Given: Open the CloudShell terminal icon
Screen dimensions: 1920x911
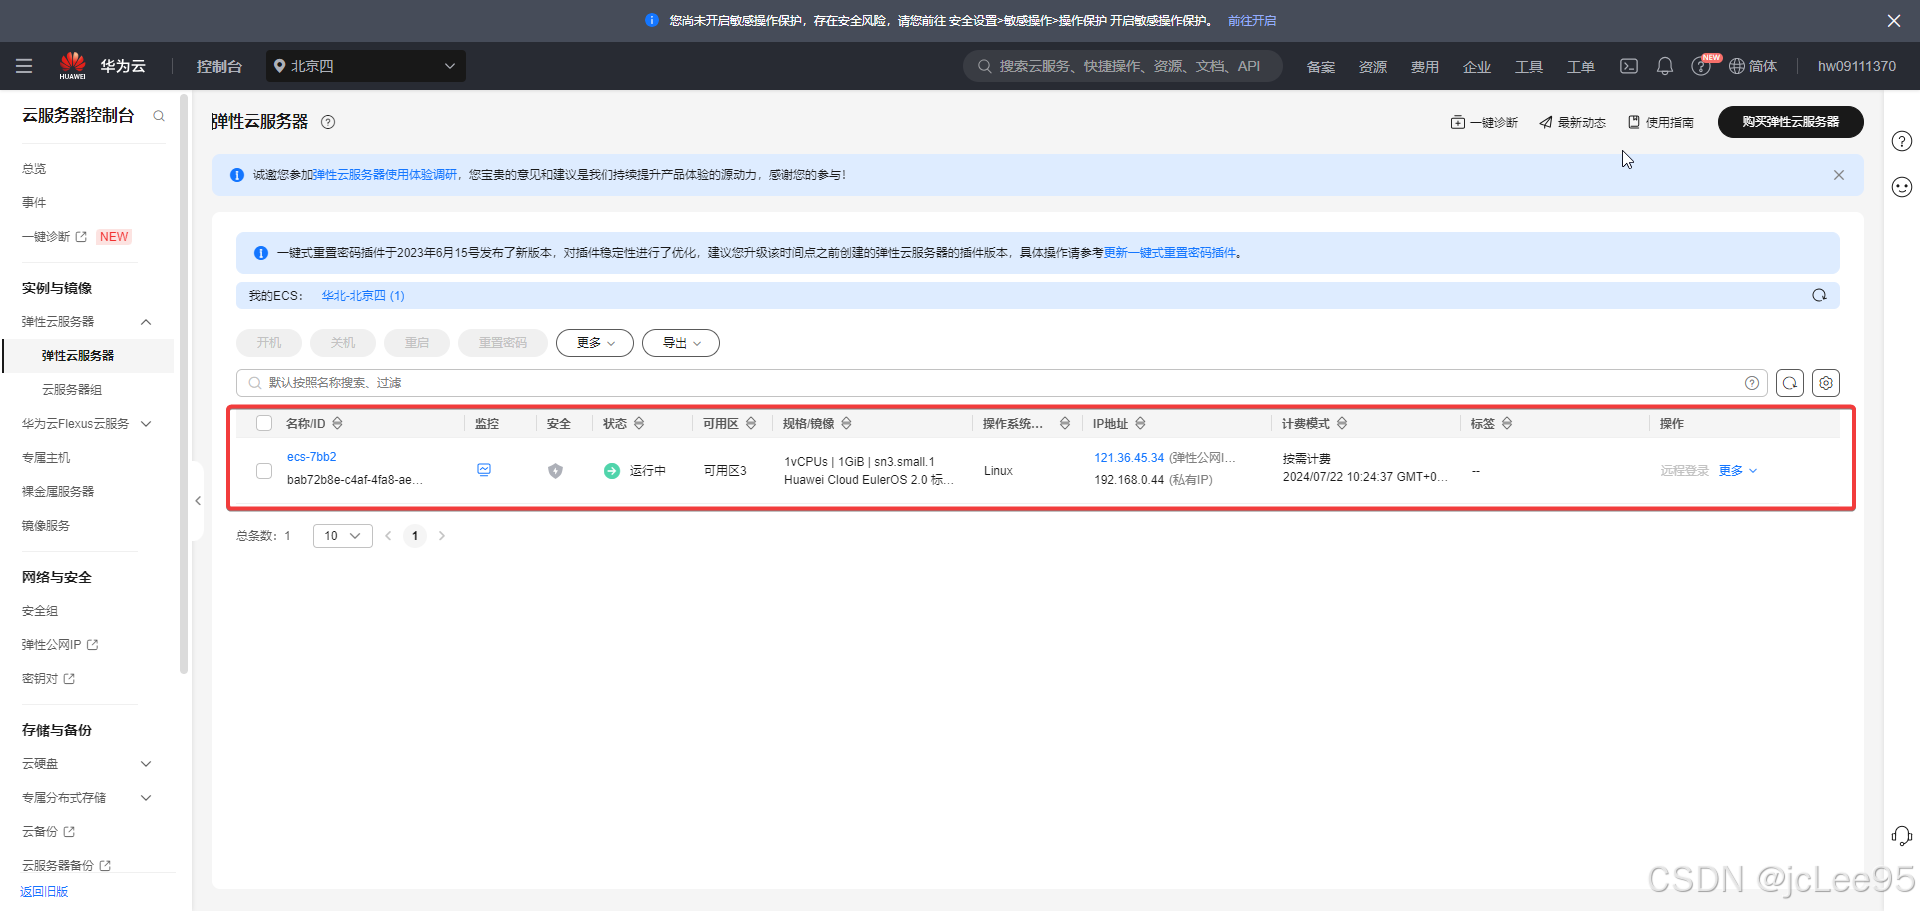Looking at the screenshot, I should 1629,66.
